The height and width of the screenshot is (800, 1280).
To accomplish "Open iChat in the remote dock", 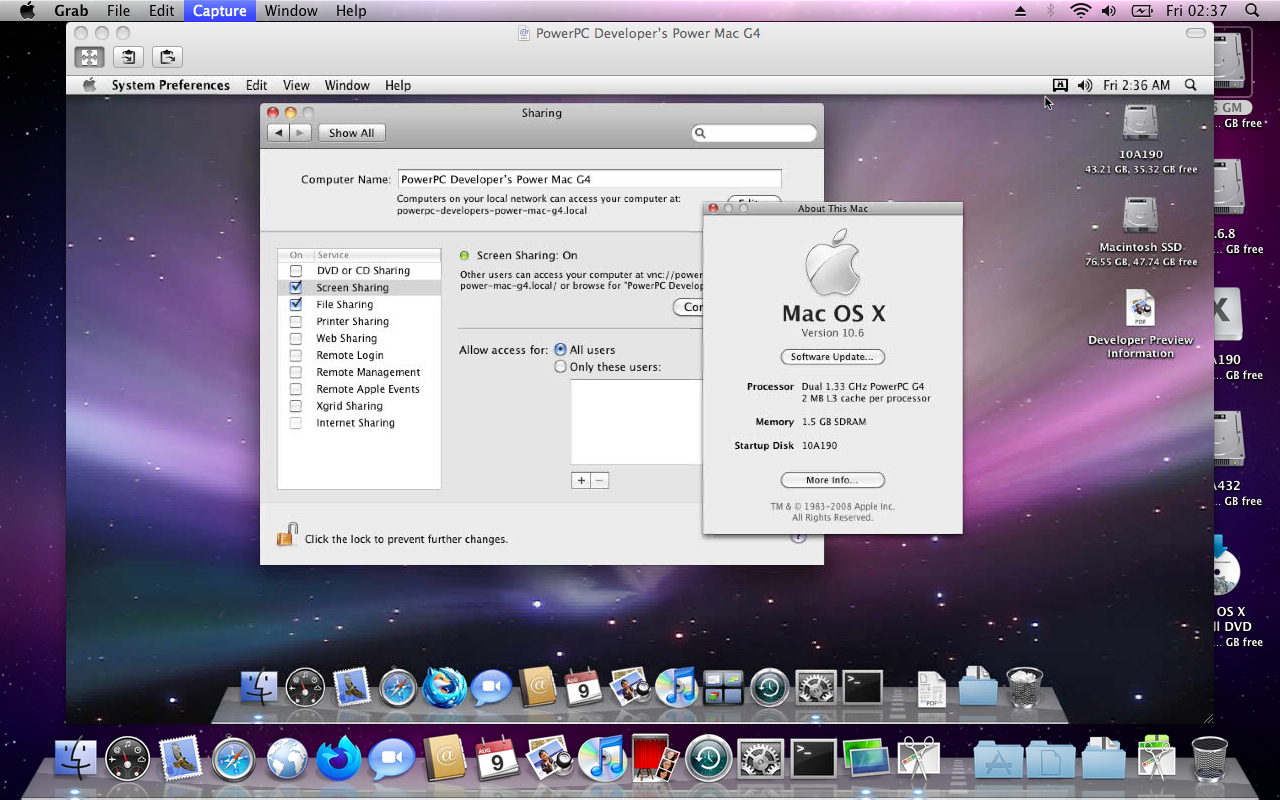I will [491, 688].
